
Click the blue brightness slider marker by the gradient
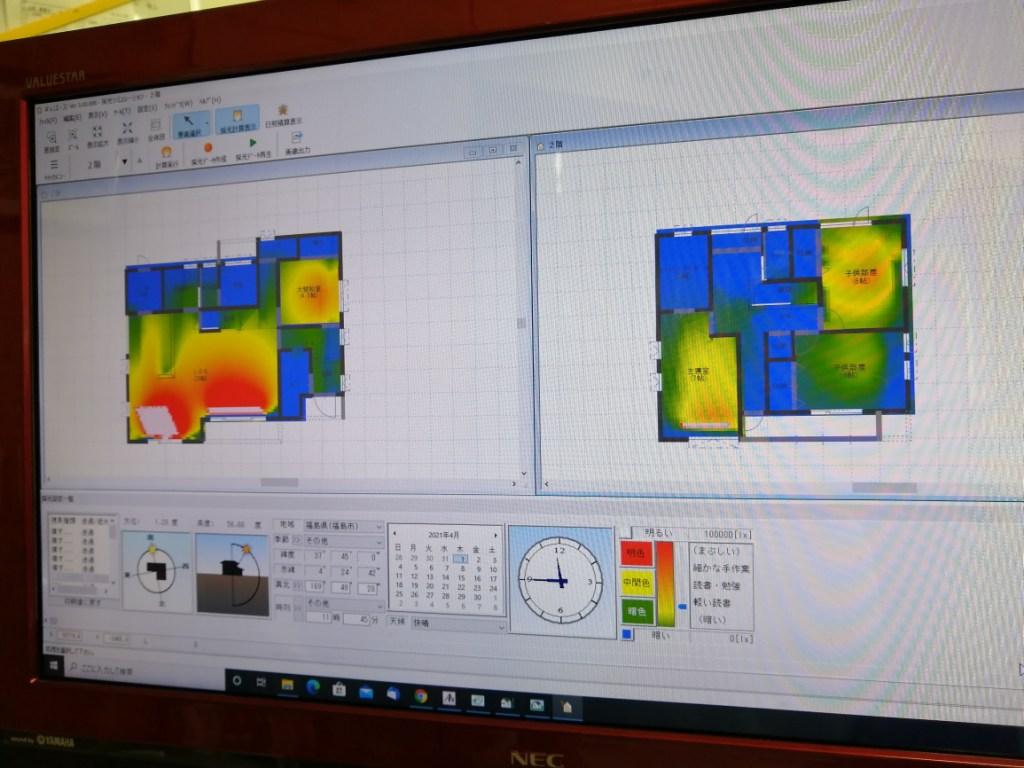pyautogui.click(x=682, y=607)
